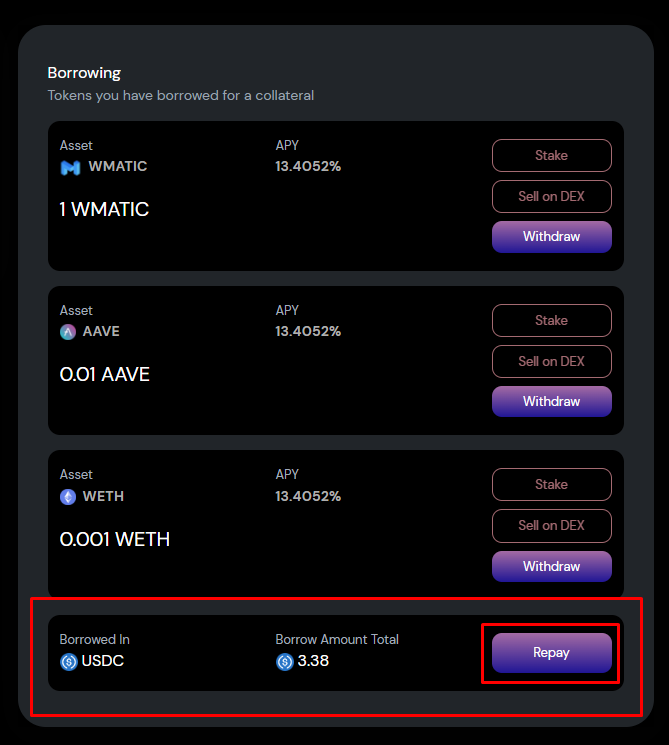Sell WETH on DEX
The height and width of the screenshot is (745, 669).
[552, 525]
